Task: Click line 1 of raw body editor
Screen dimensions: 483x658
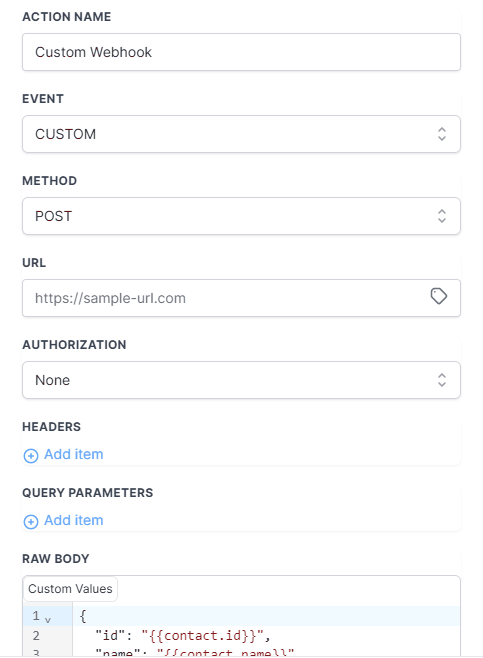Action: (x=266, y=616)
